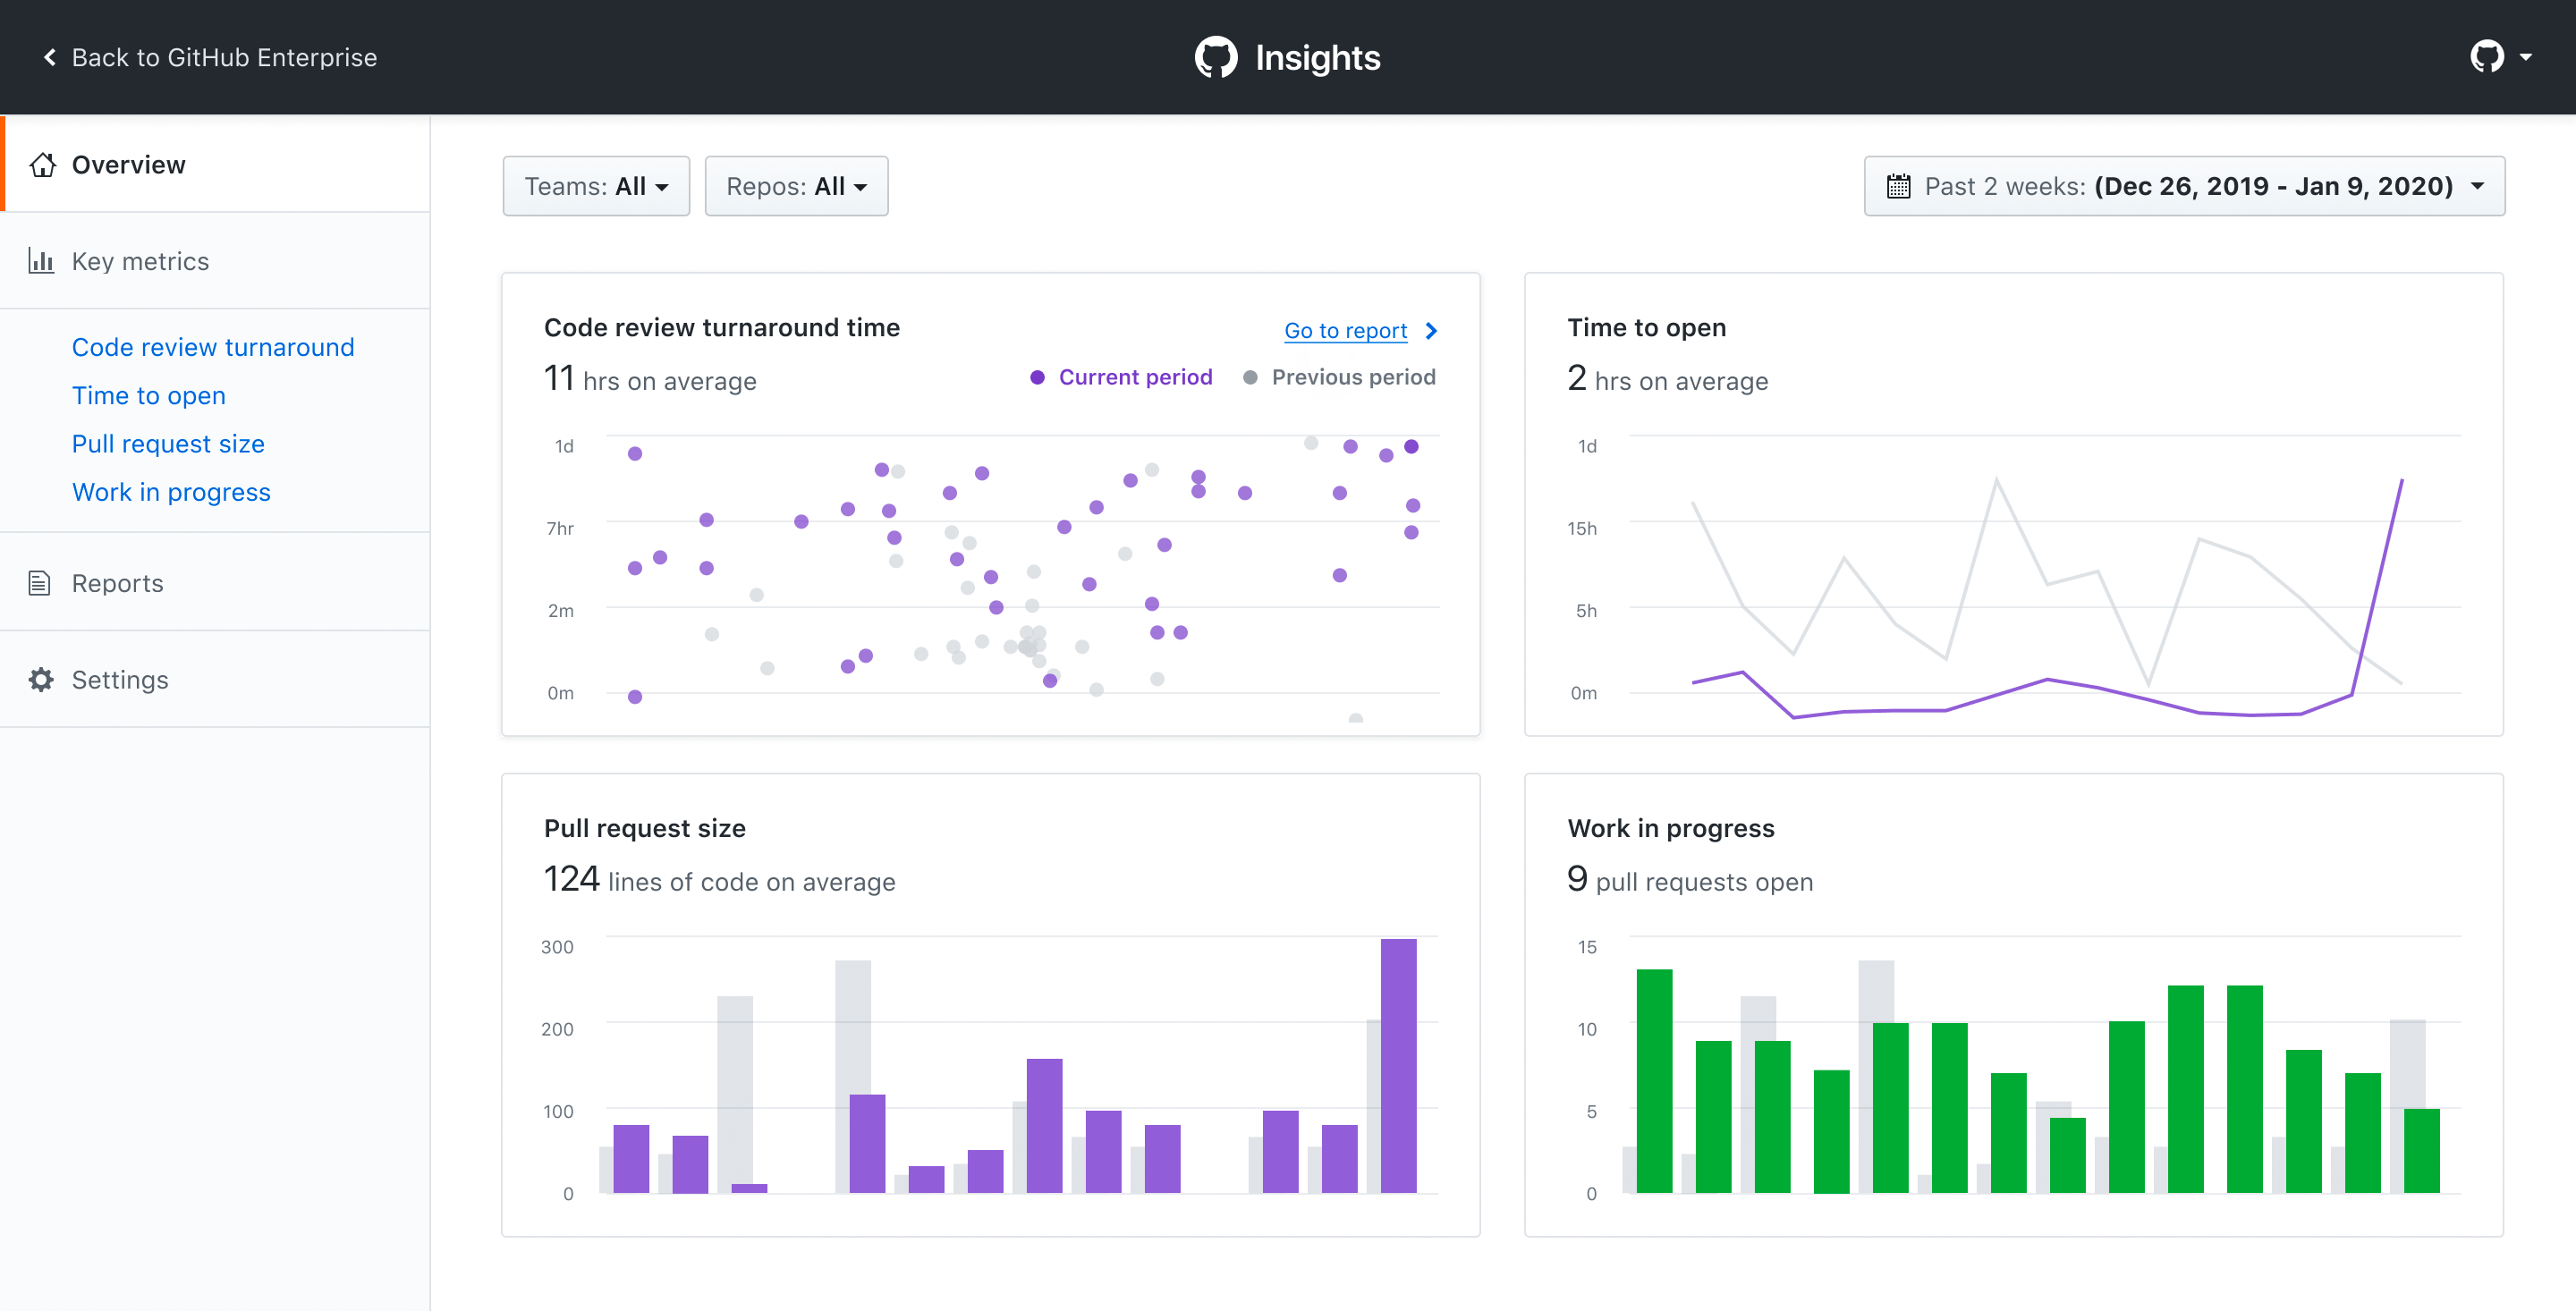The height and width of the screenshot is (1311, 2576).
Task: Select the Pull request size sidebar item
Action: [169, 444]
